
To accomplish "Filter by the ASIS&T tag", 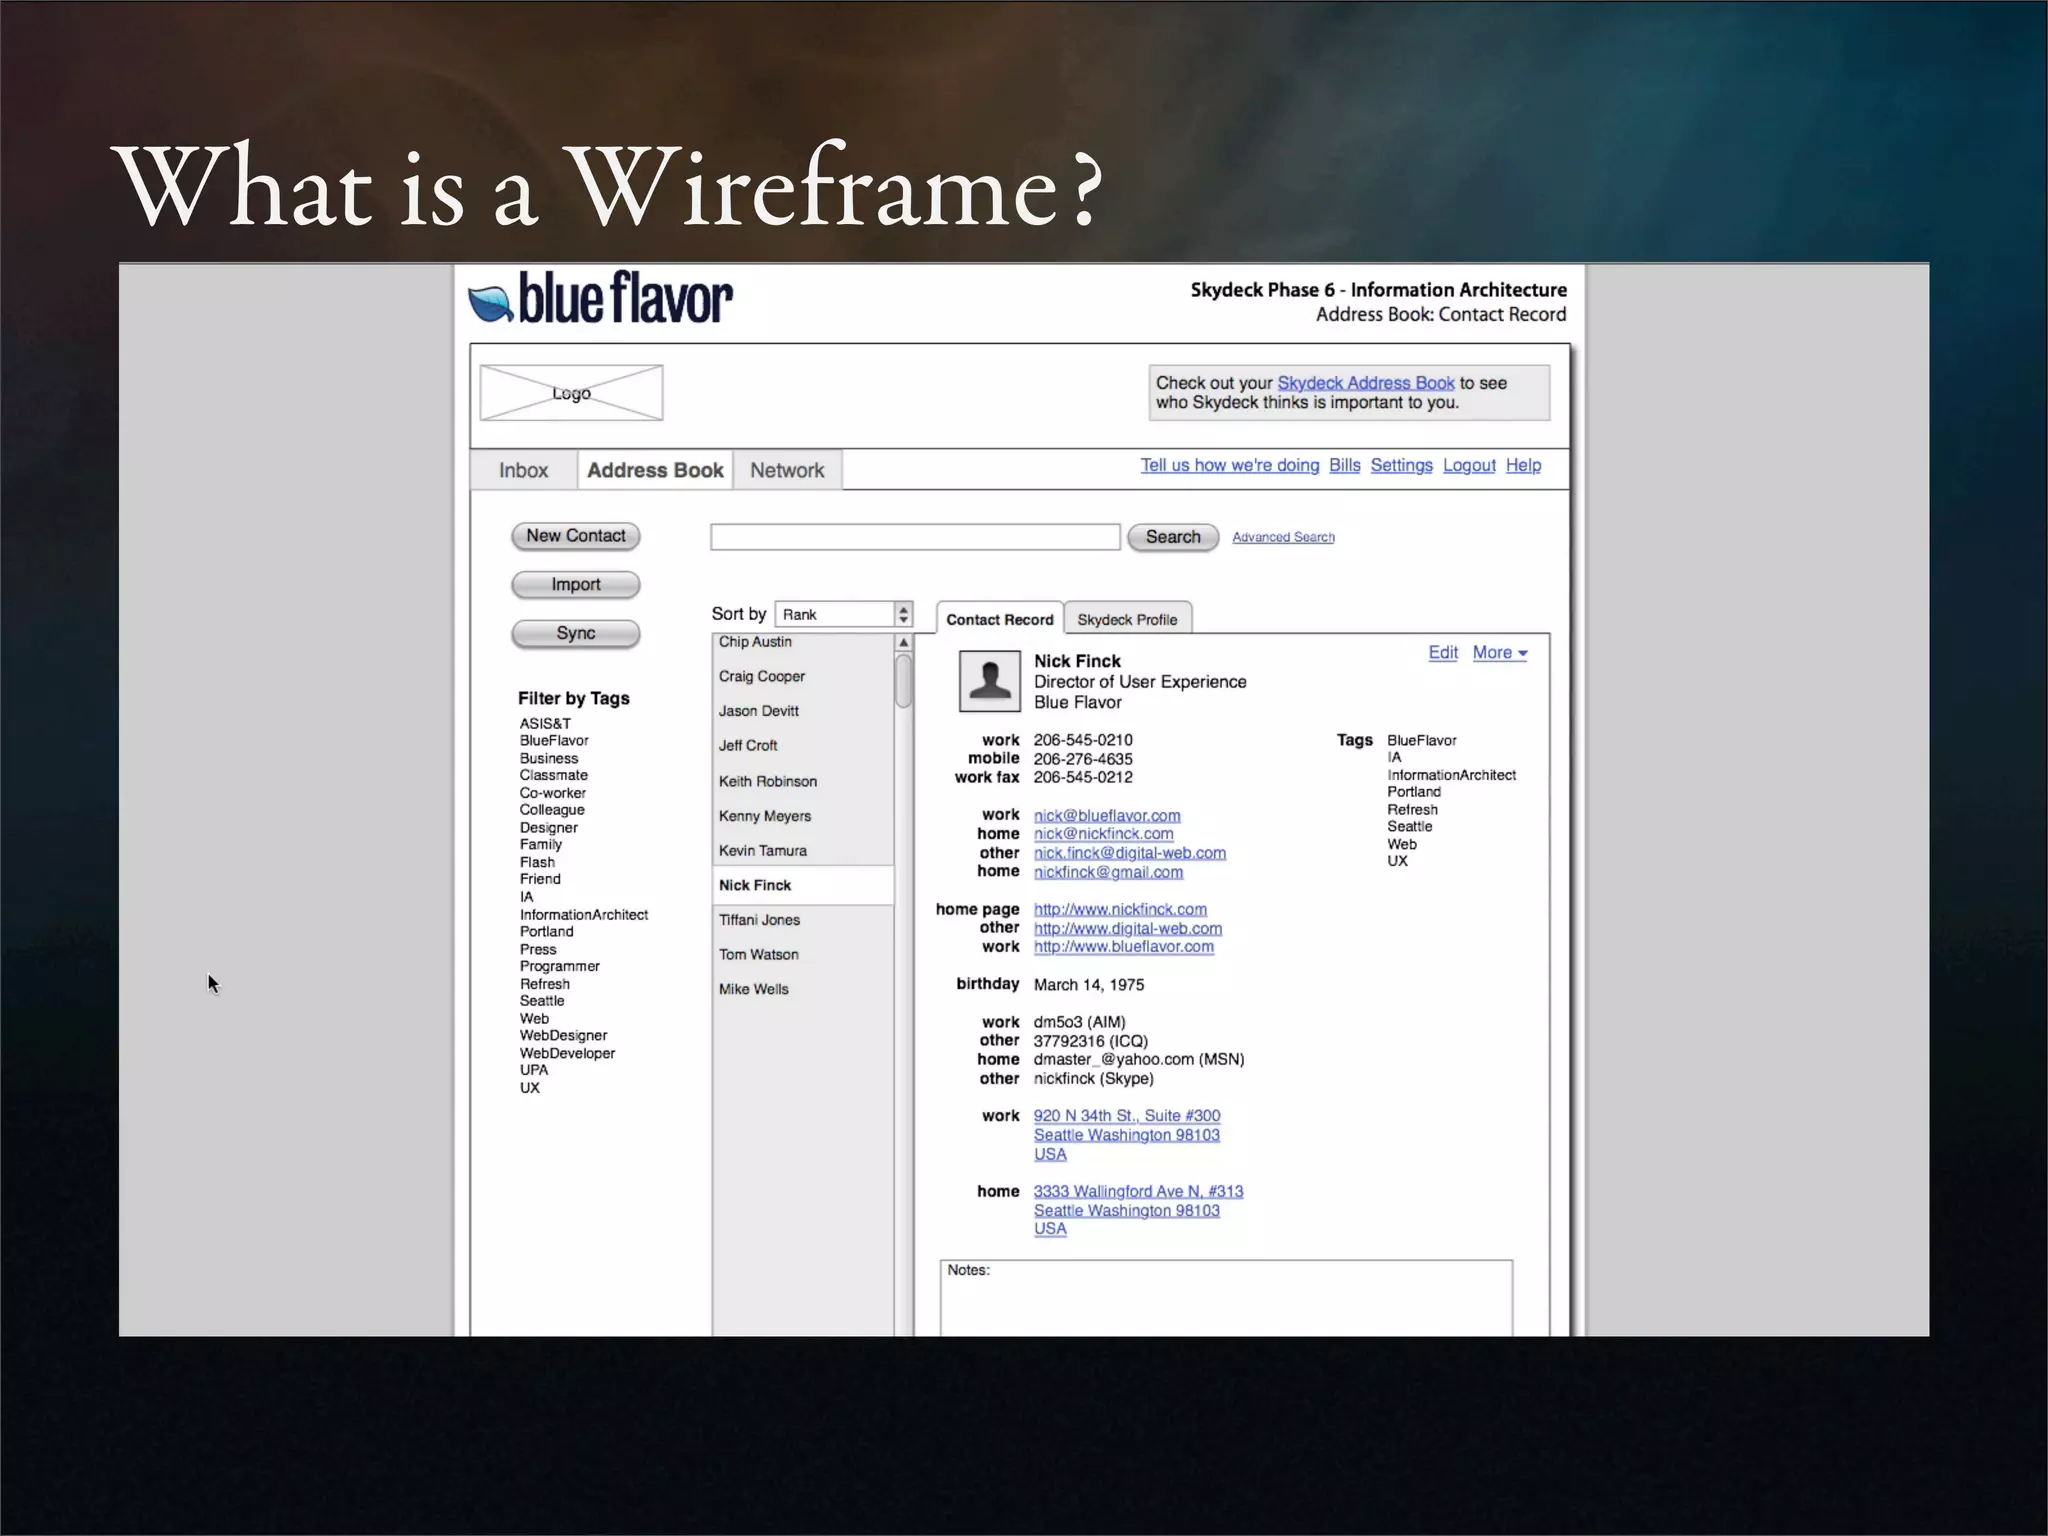I will click(x=545, y=723).
